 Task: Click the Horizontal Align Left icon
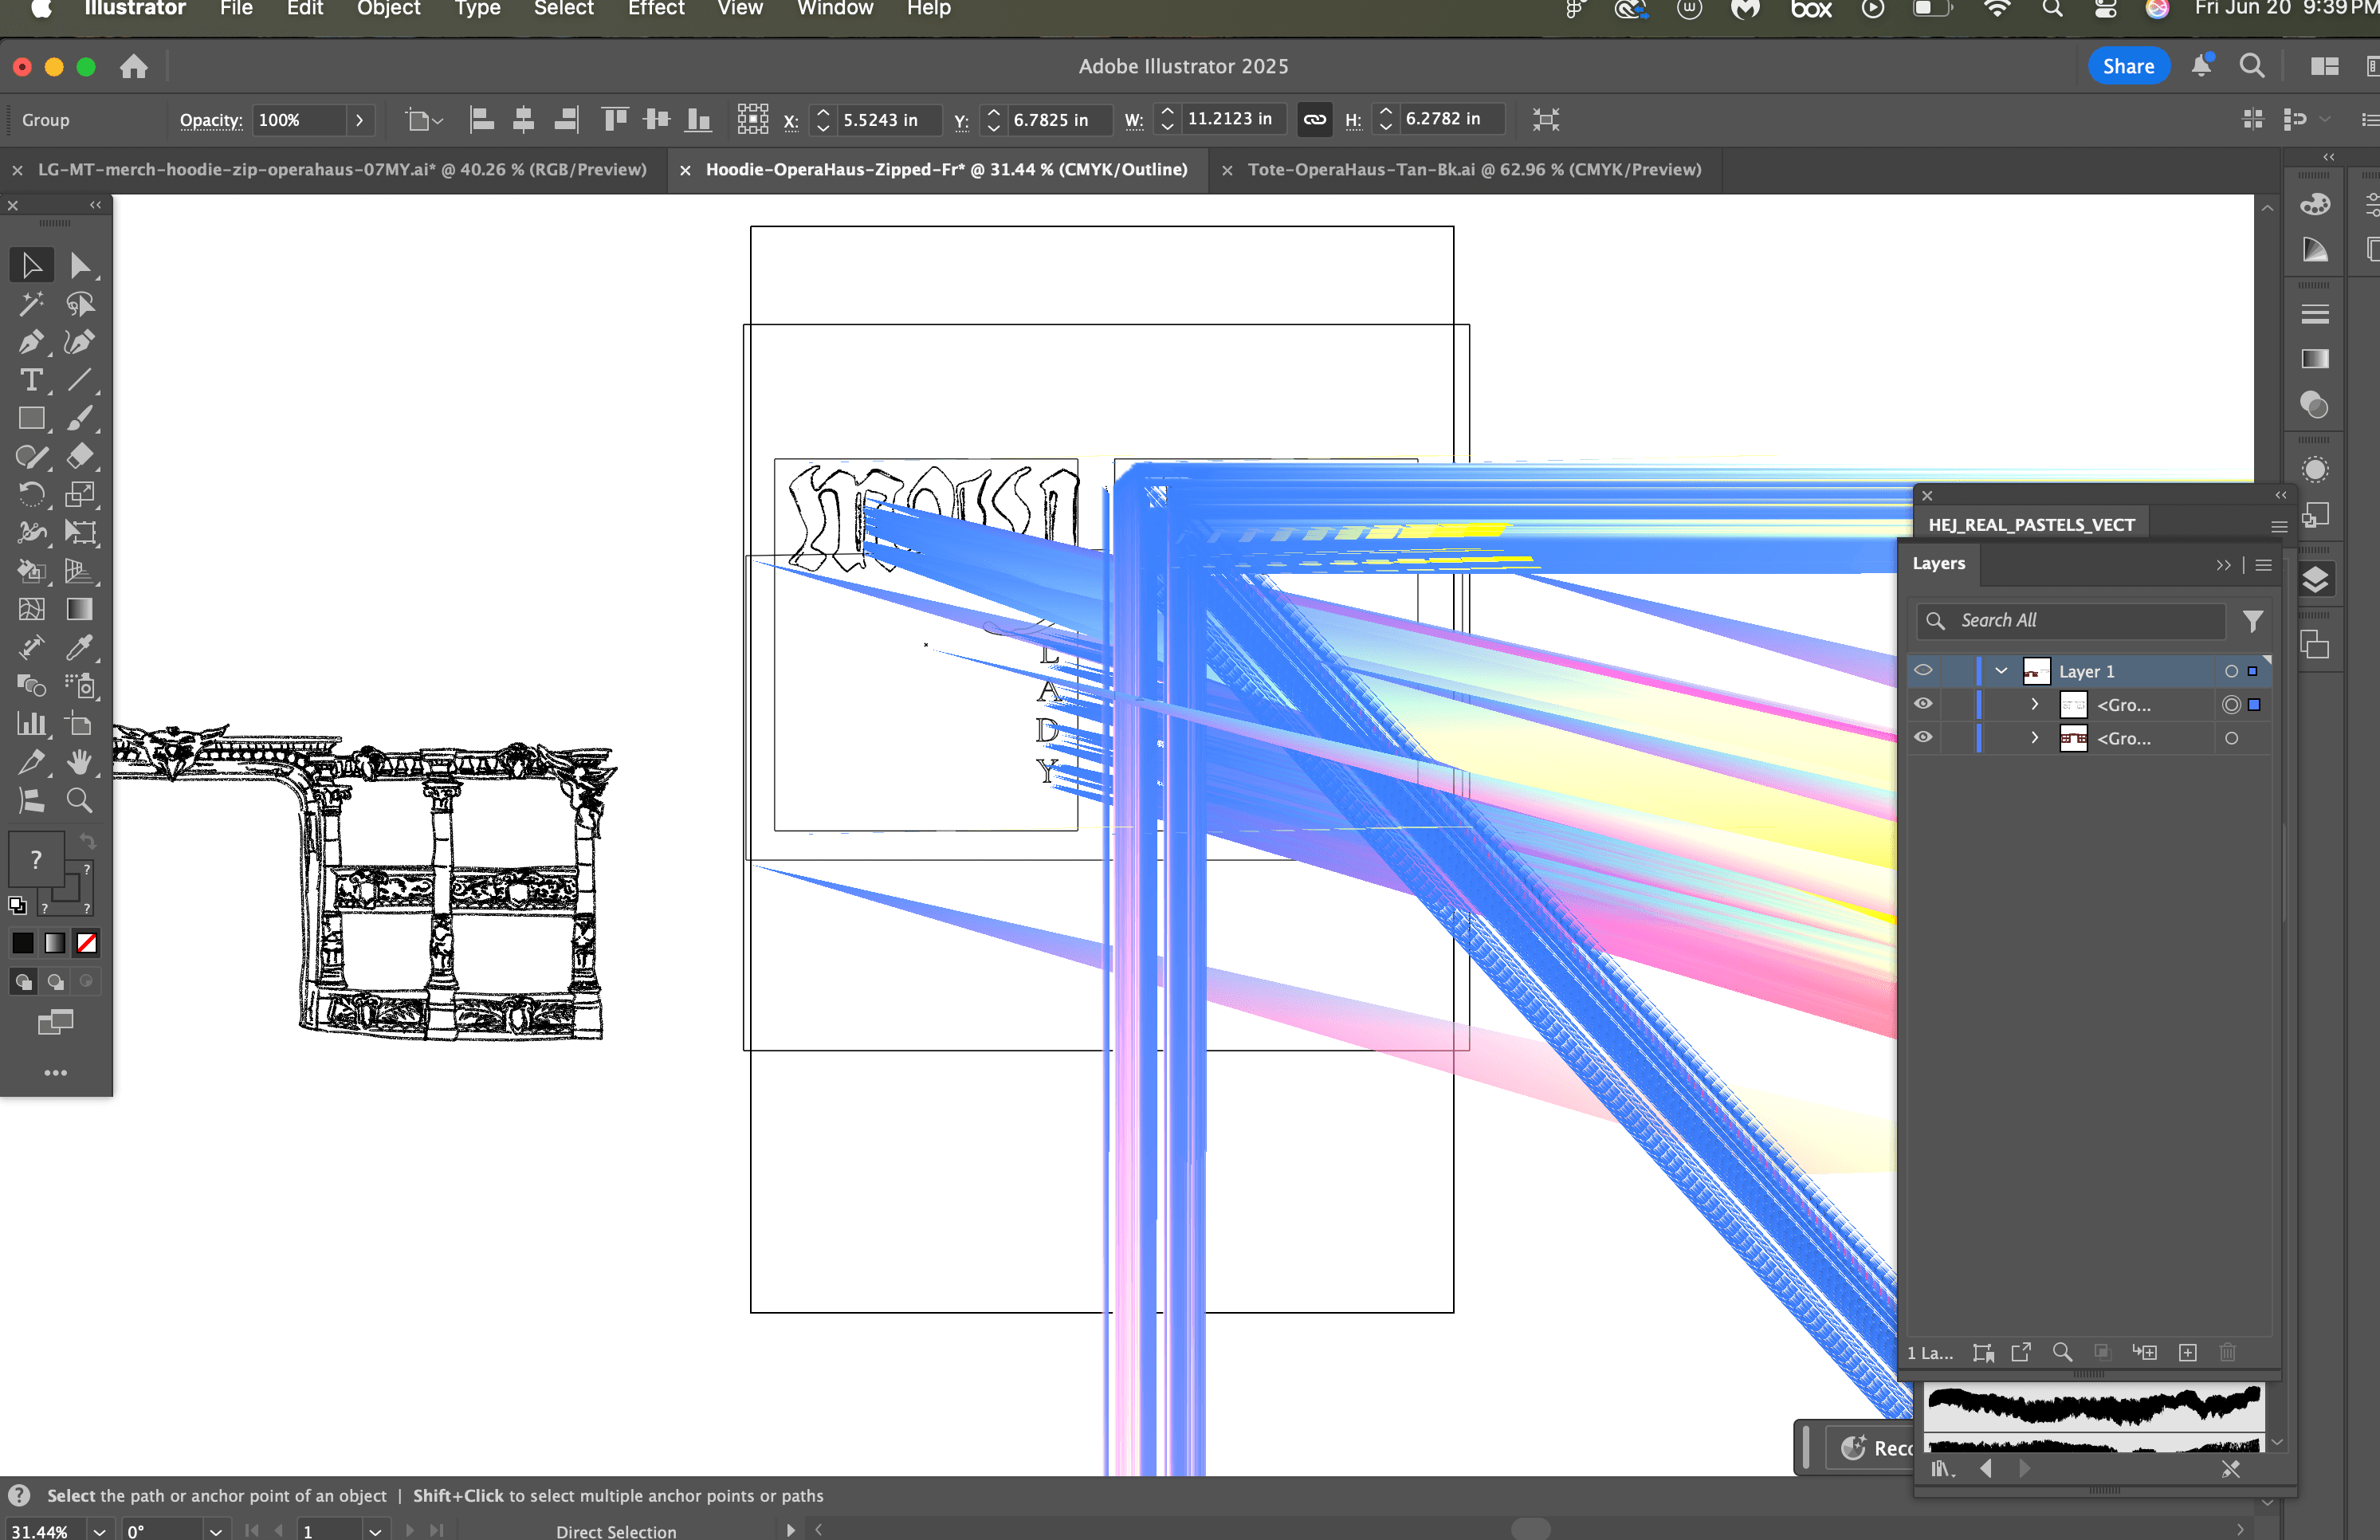coord(482,120)
